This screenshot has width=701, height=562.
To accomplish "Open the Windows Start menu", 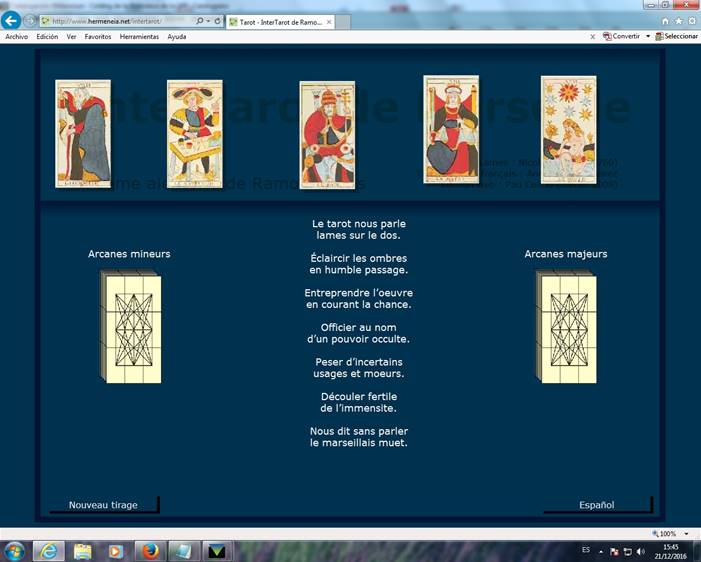I will click(x=15, y=551).
